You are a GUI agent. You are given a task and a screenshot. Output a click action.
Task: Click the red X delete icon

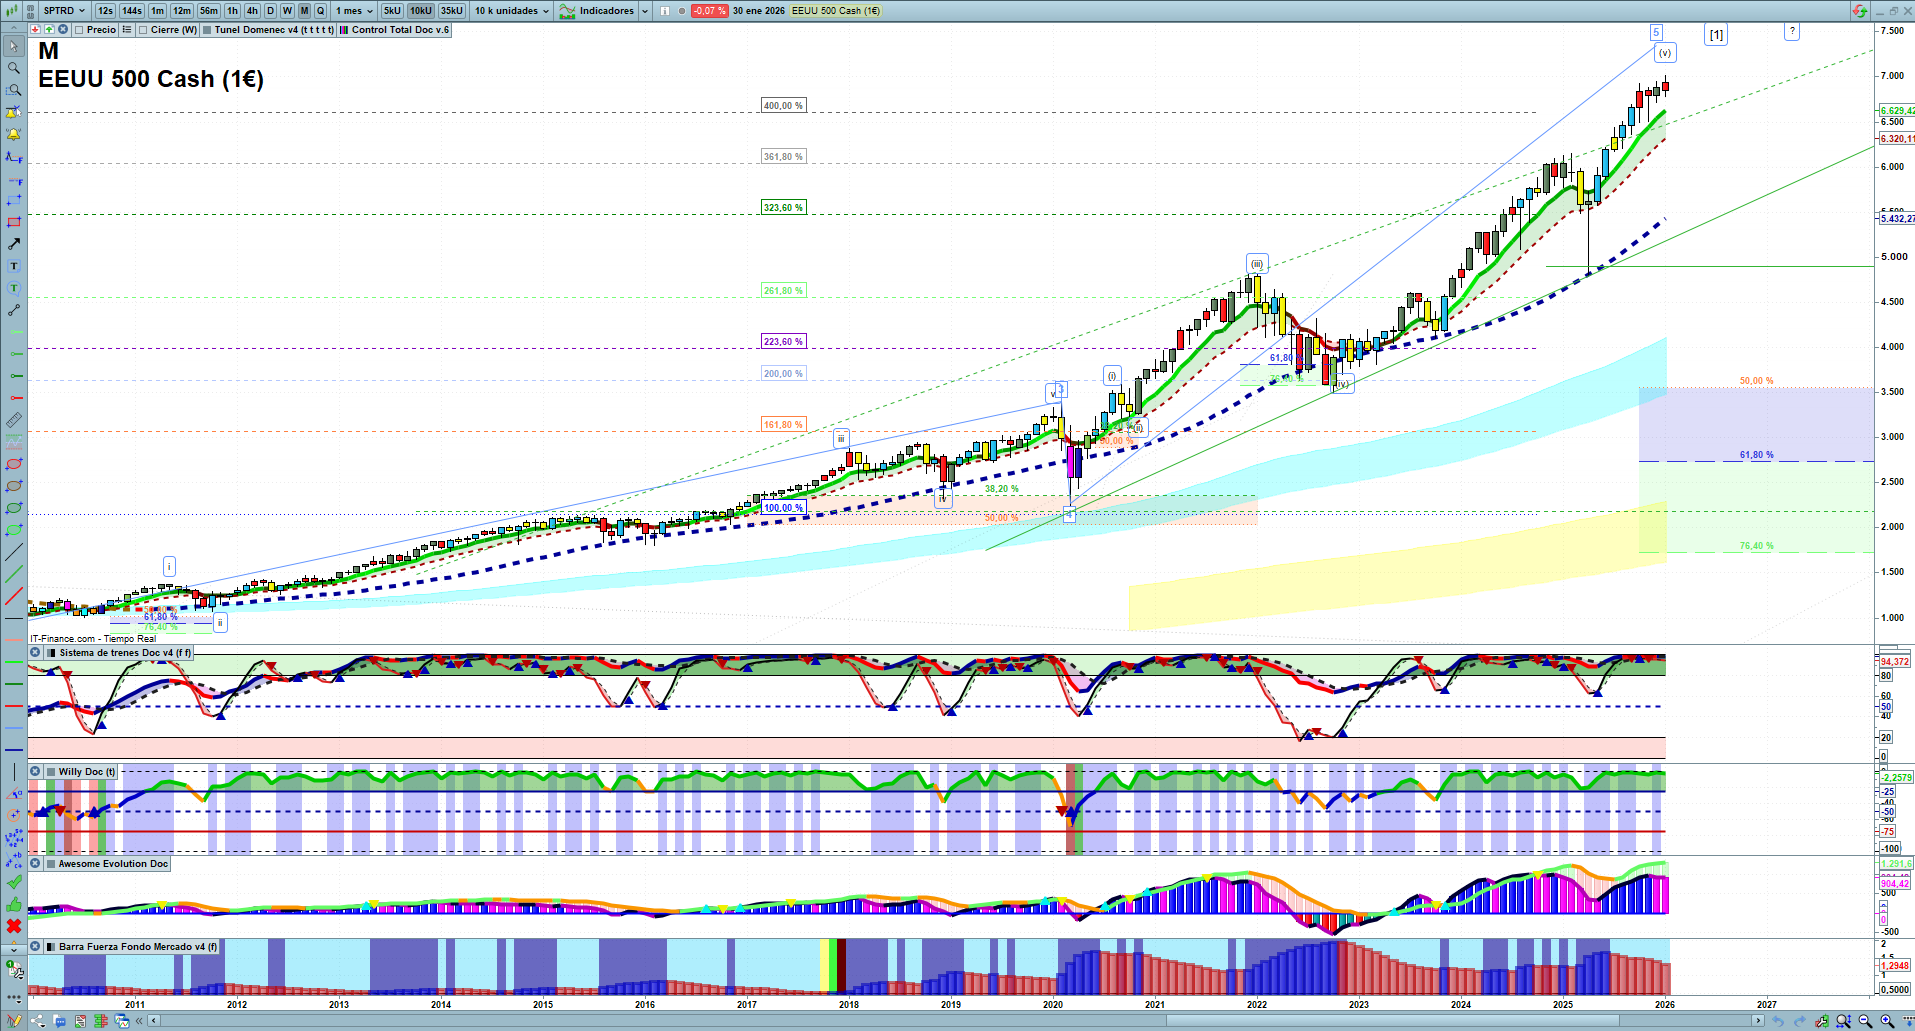[14, 926]
